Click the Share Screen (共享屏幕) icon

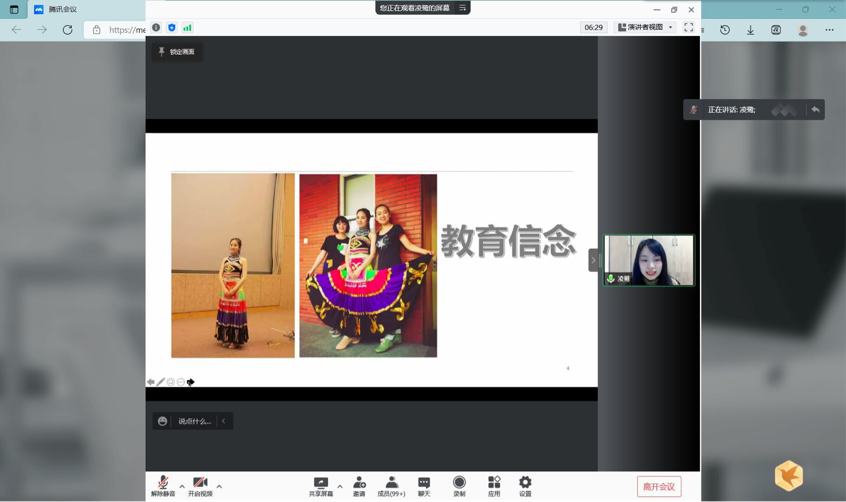[321, 486]
